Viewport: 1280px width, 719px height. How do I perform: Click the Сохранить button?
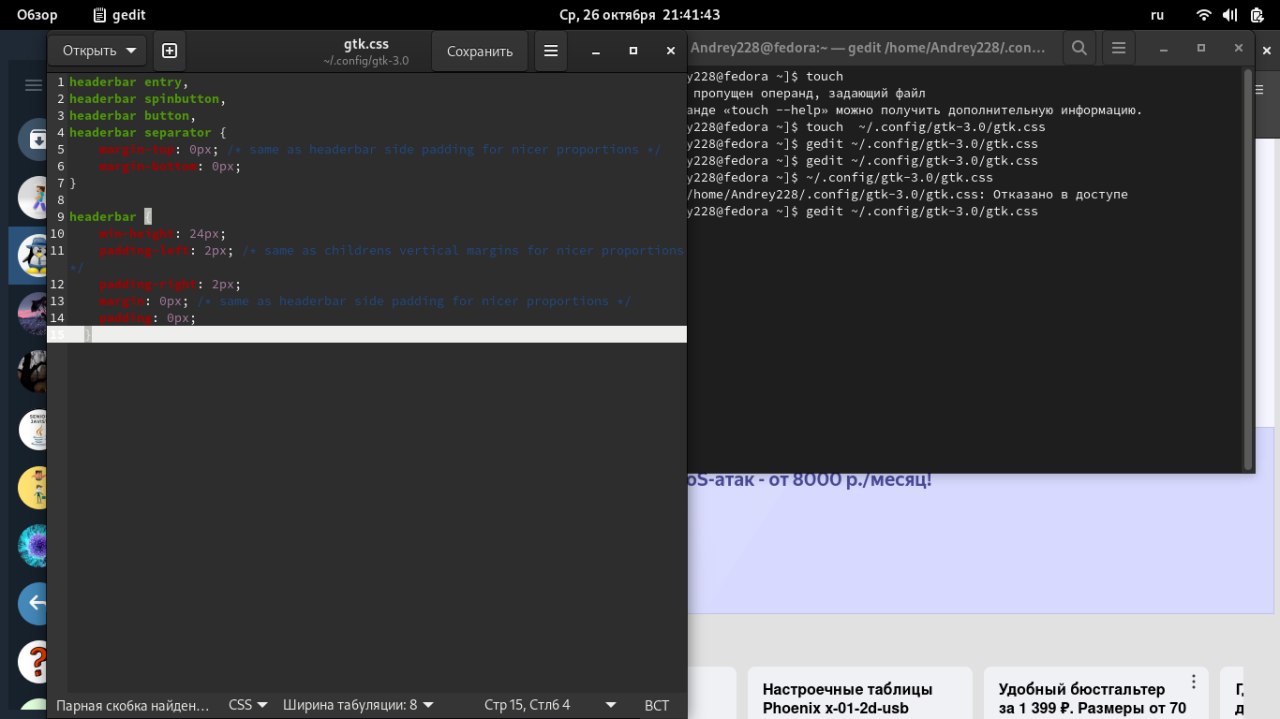point(480,51)
